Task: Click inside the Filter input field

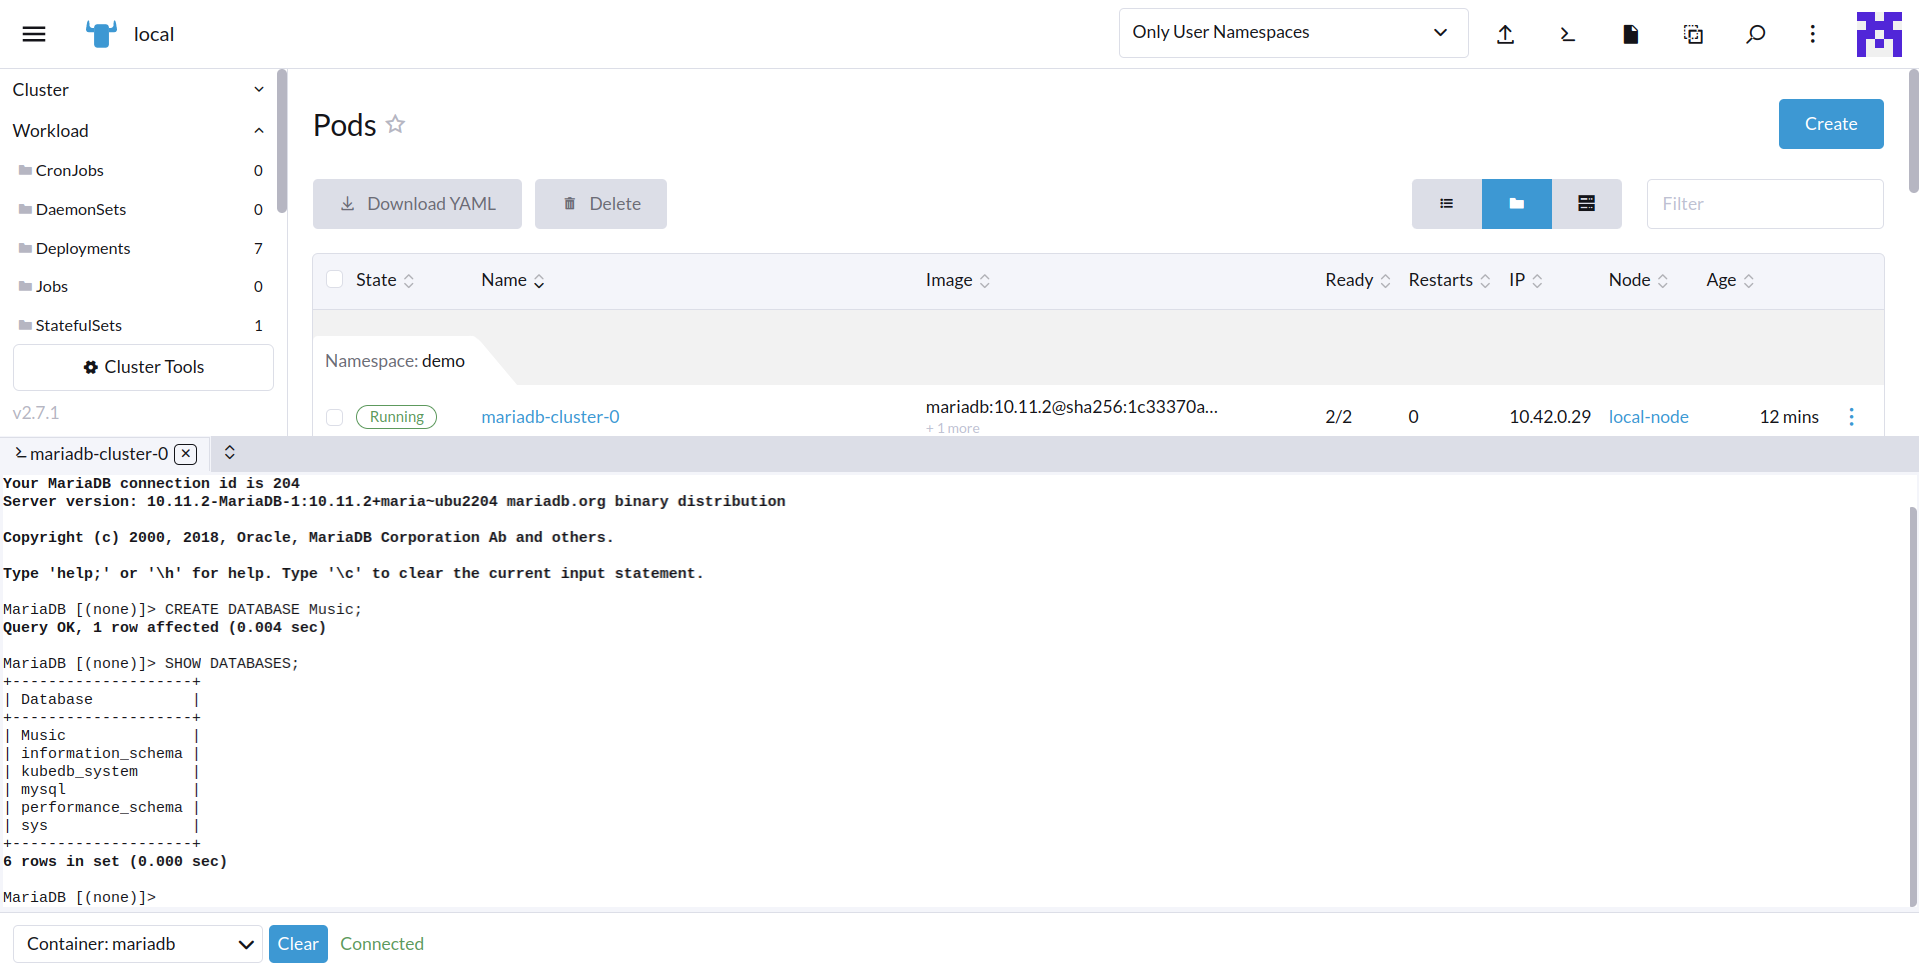Action: click(1765, 203)
